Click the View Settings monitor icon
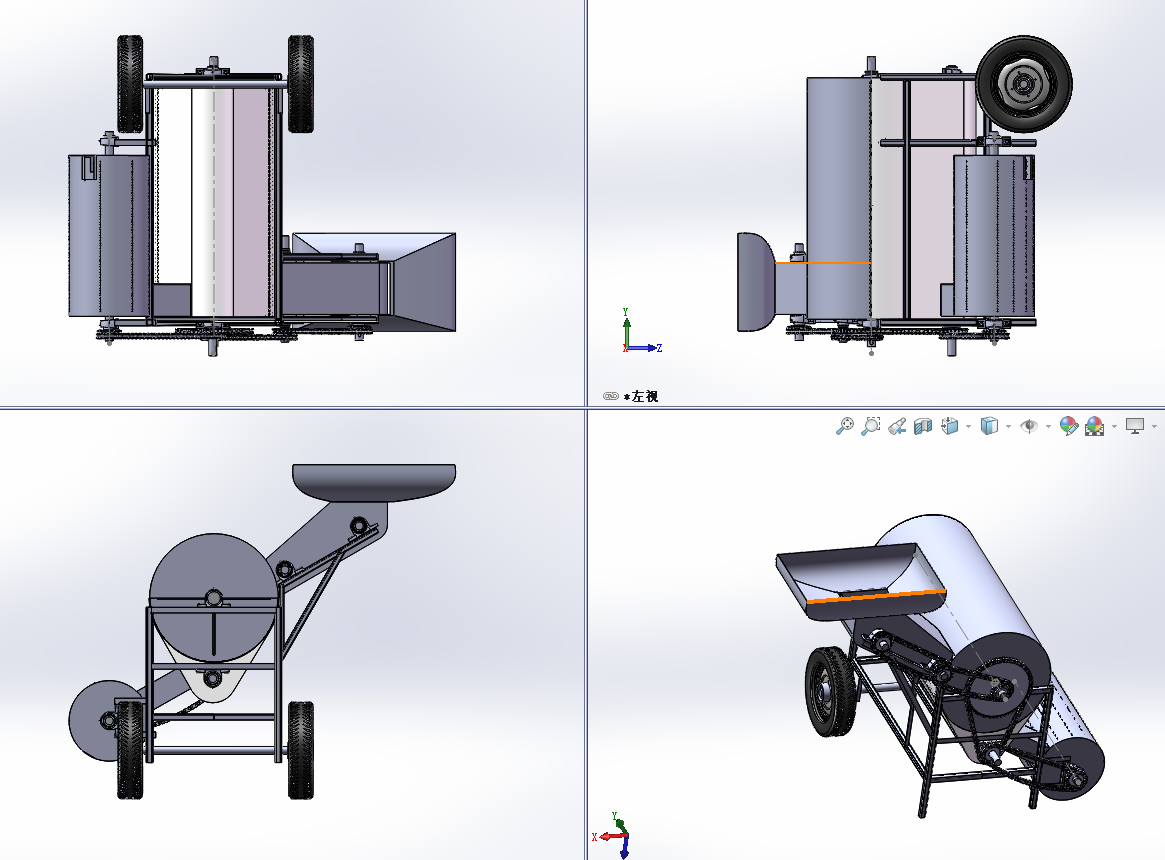 coord(1135,426)
